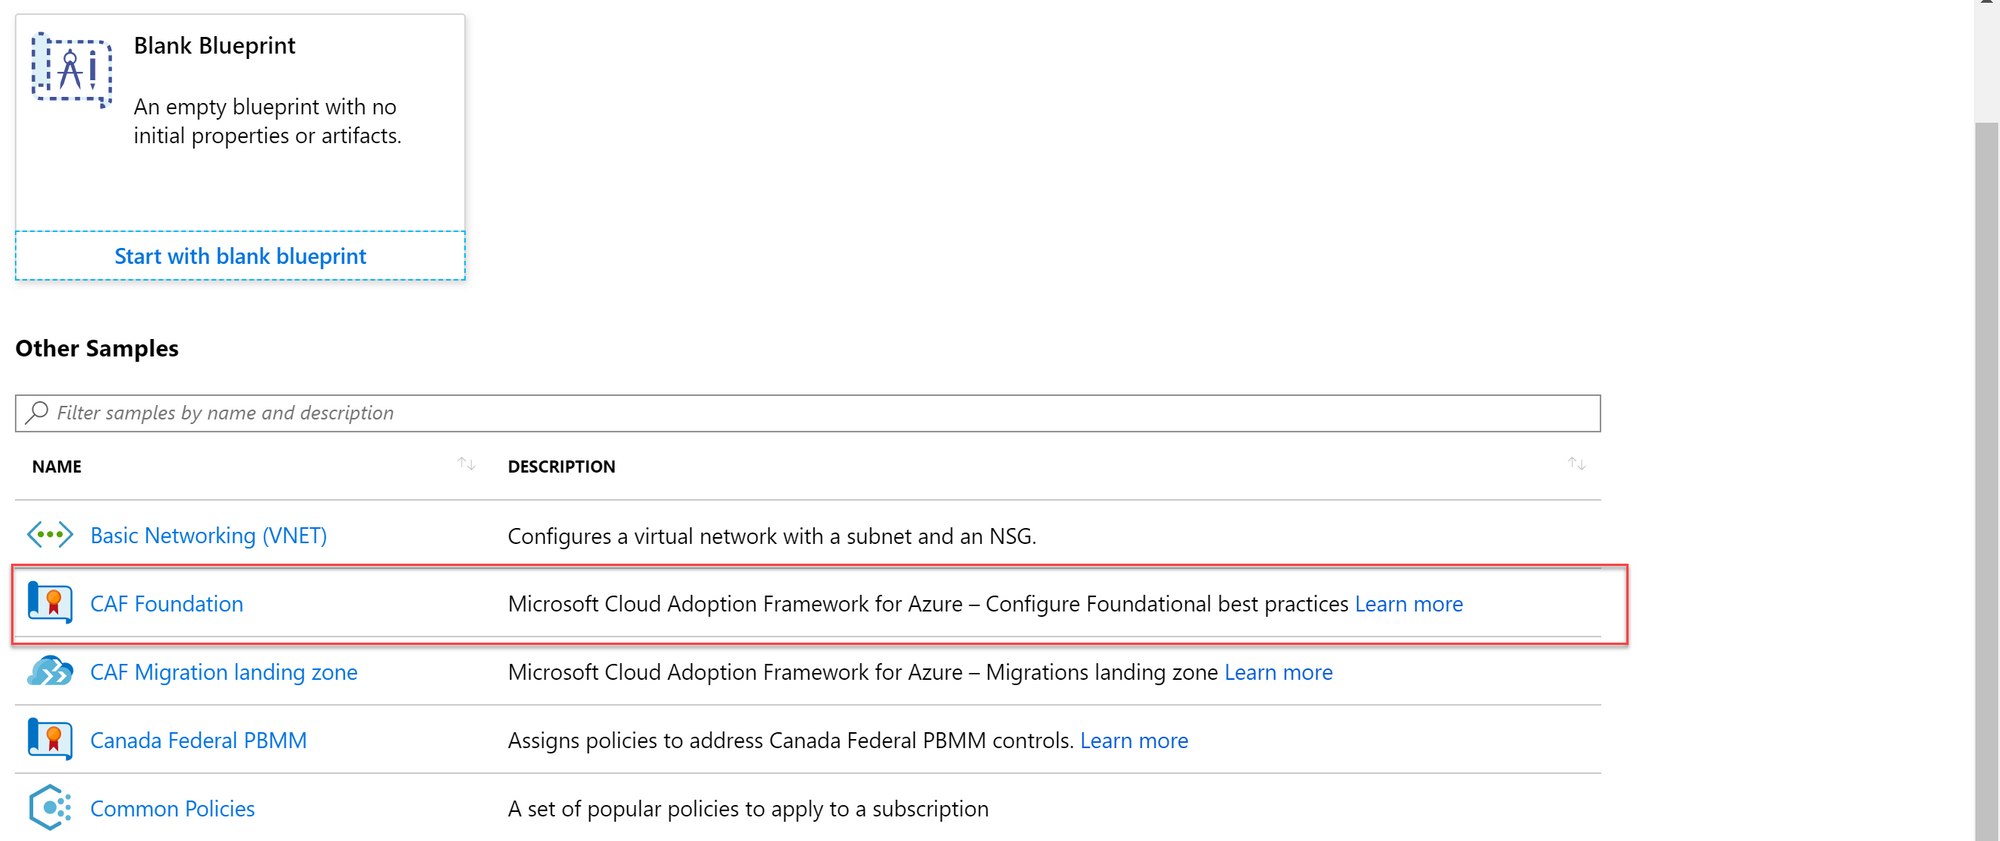Open the CAF Foundation sample
This screenshot has height=841, width=2000.
click(x=167, y=604)
